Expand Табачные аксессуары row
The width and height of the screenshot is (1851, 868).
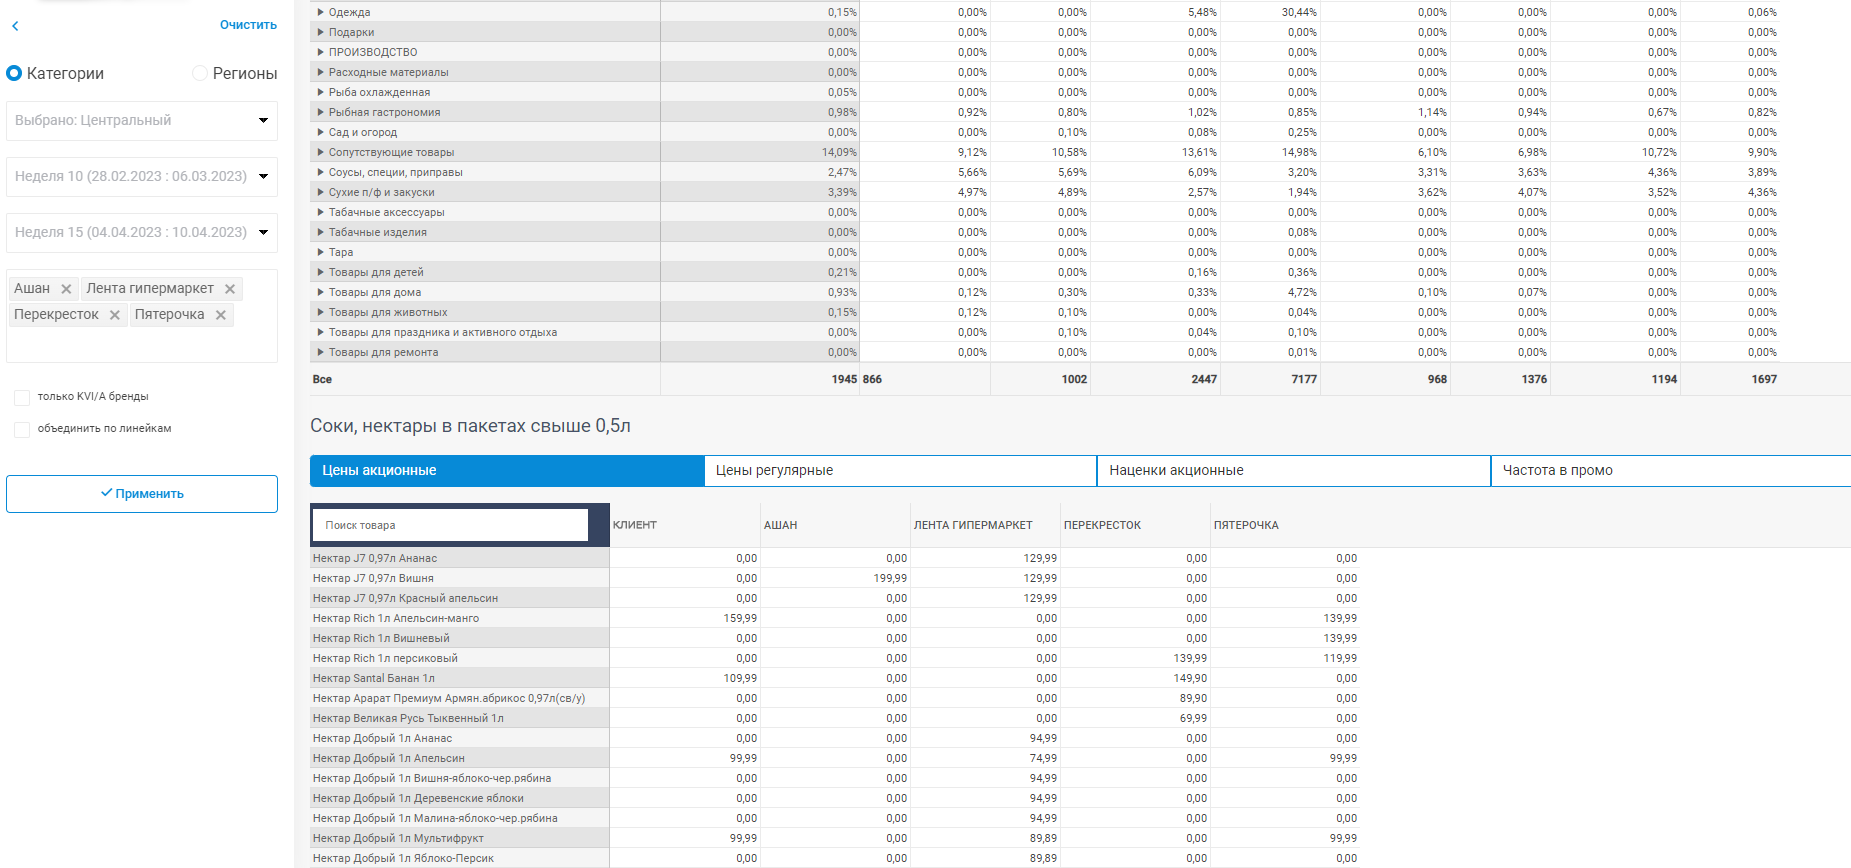pos(321,212)
